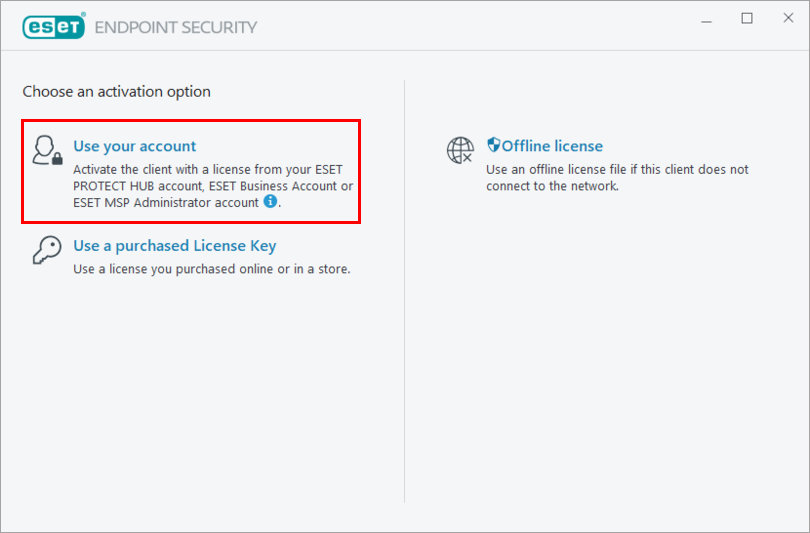
Task: Click the ESET PROTECT HUB account description
Action: pyautogui.click(x=213, y=185)
